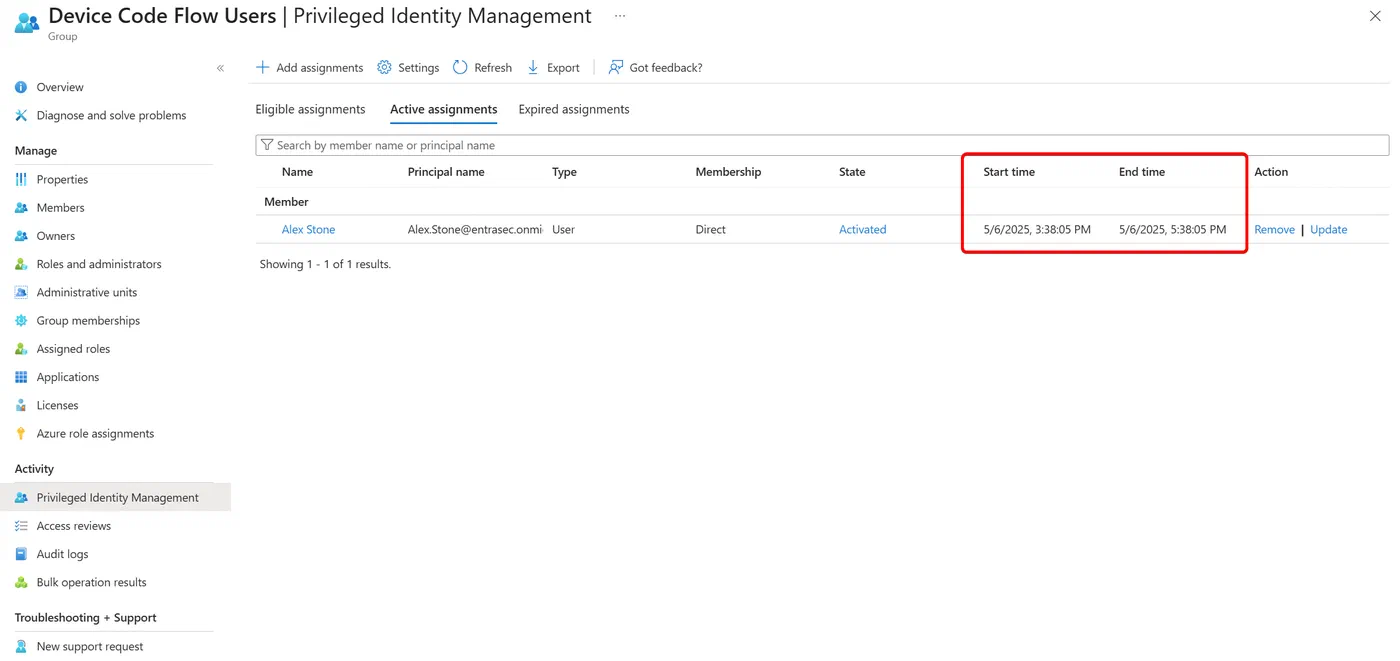Click the Administrative units icon
The image size is (1400, 661).
tap(21, 292)
